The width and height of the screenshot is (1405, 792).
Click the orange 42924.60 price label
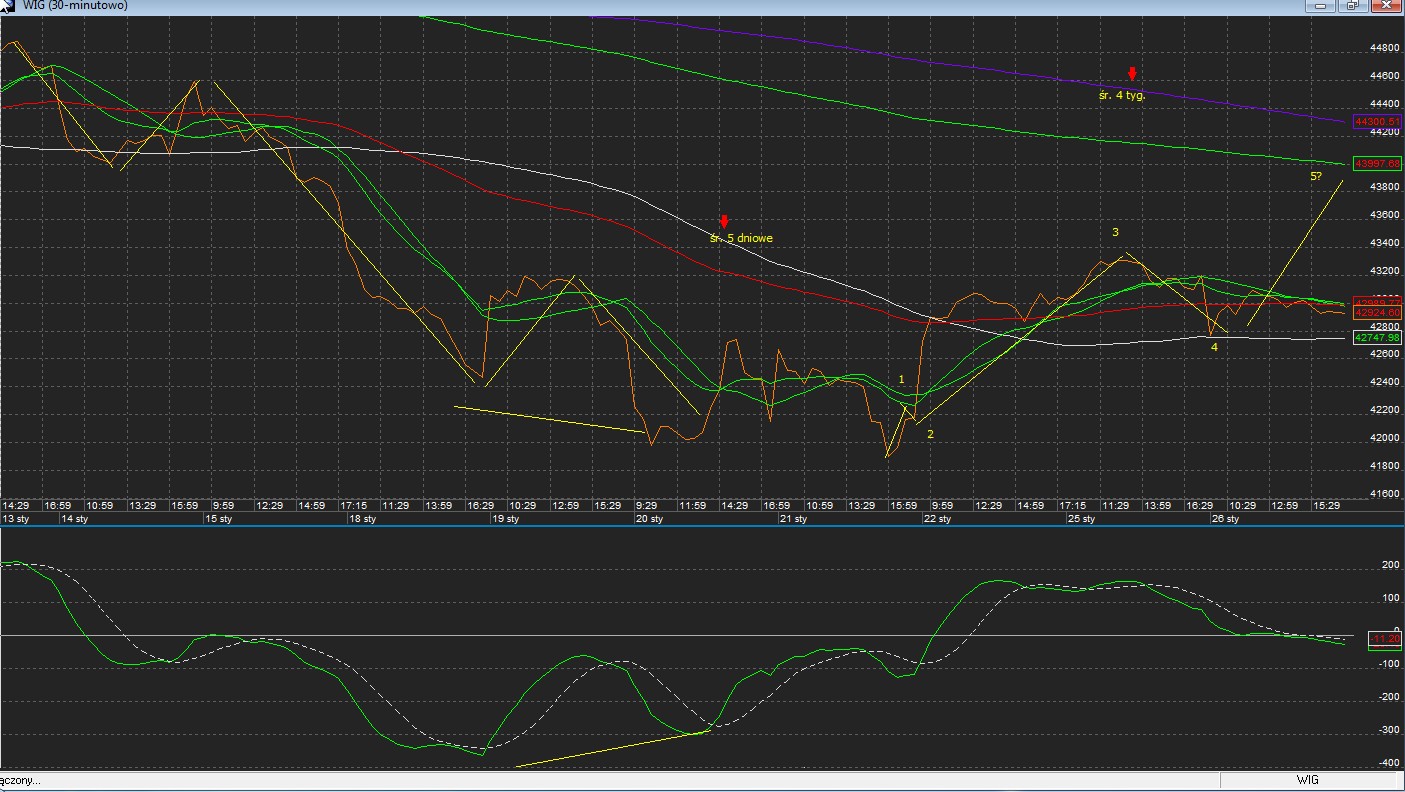point(1377,314)
